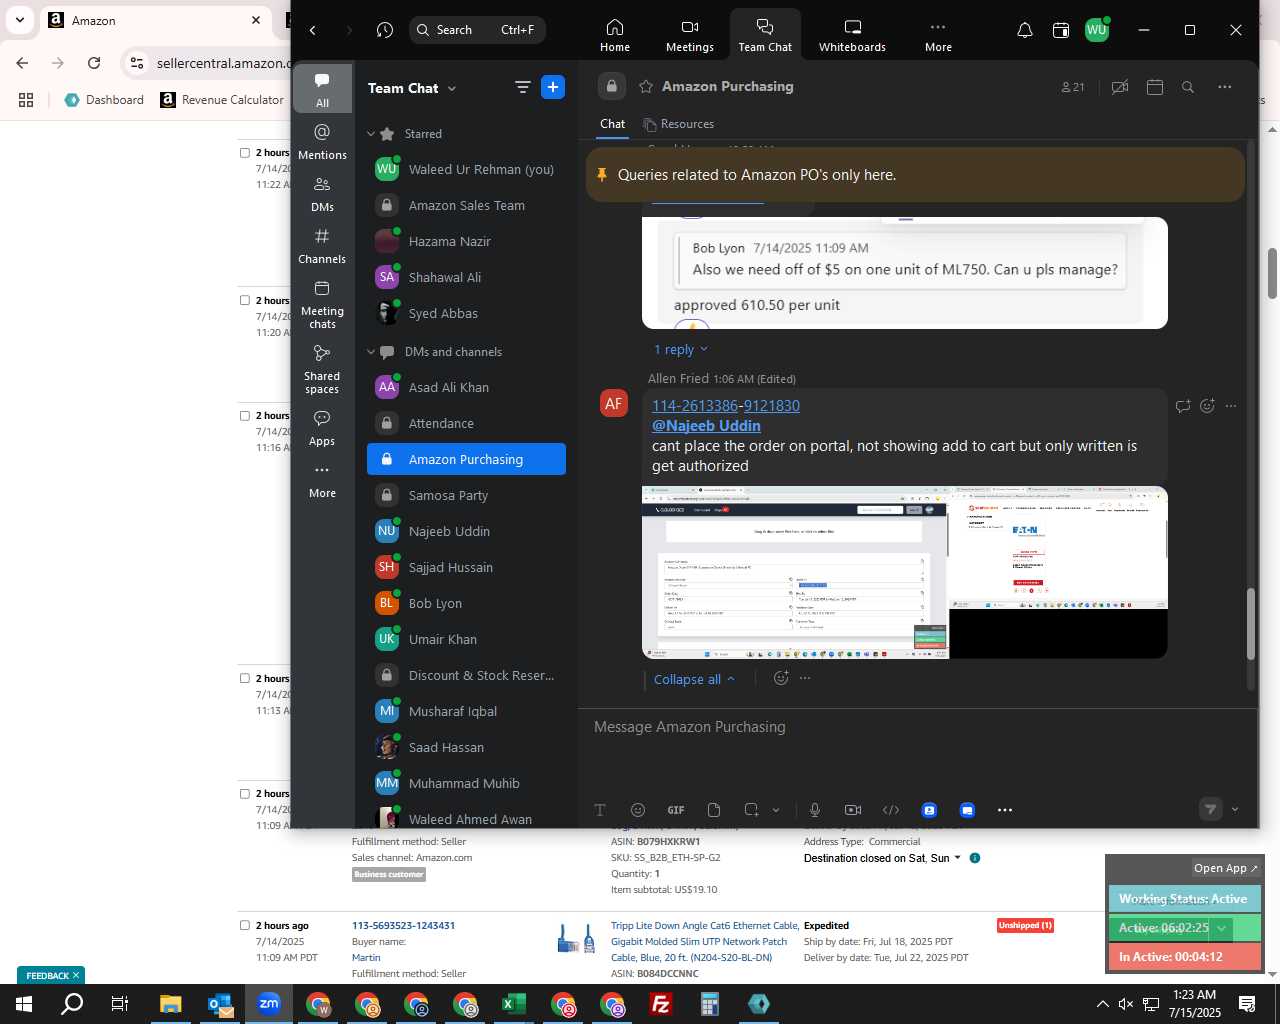The image size is (1280, 1024).
Task: Check the 11:22 order row checkbox
Action: point(245,153)
